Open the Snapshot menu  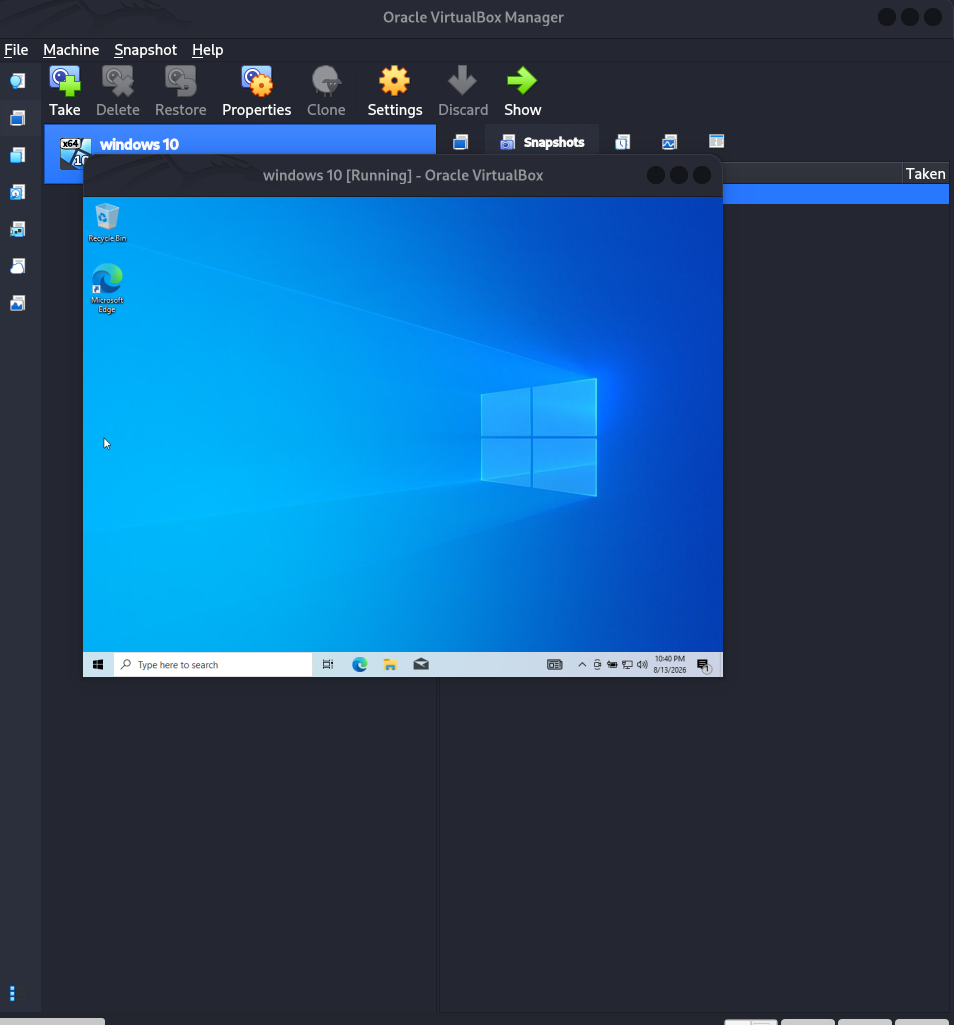(145, 50)
